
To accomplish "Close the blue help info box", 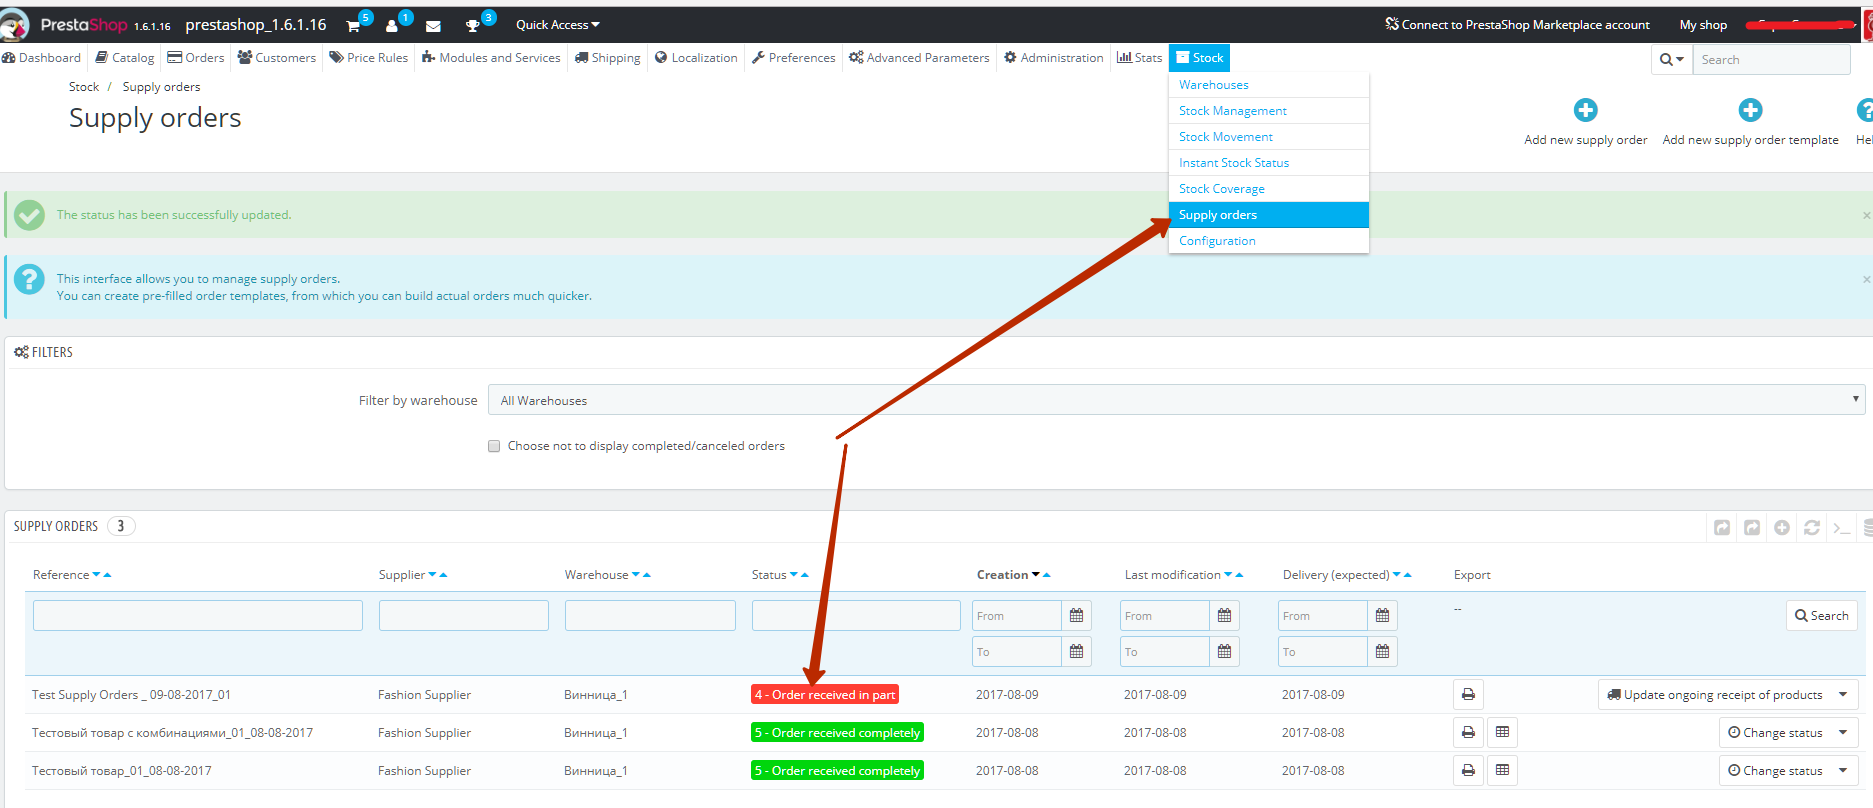I will [1866, 279].
